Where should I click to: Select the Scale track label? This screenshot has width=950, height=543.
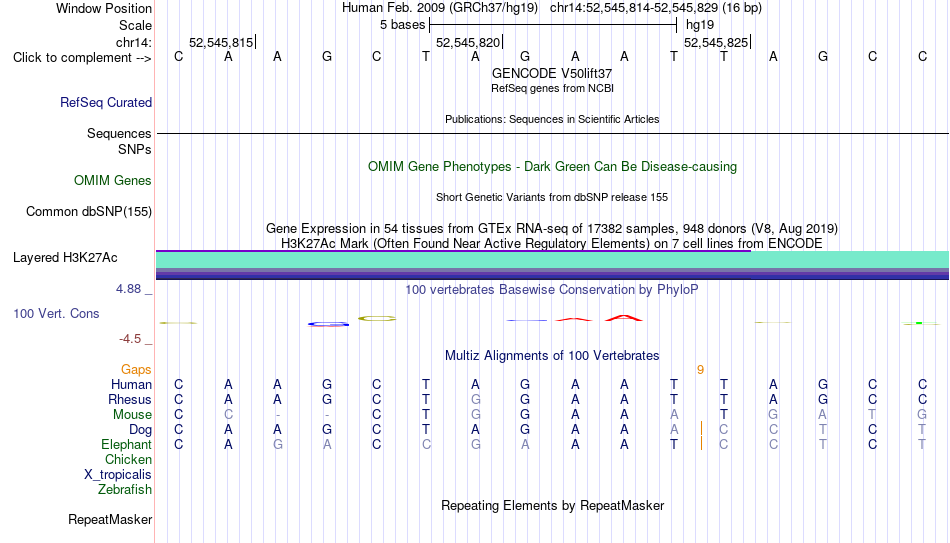135,25
